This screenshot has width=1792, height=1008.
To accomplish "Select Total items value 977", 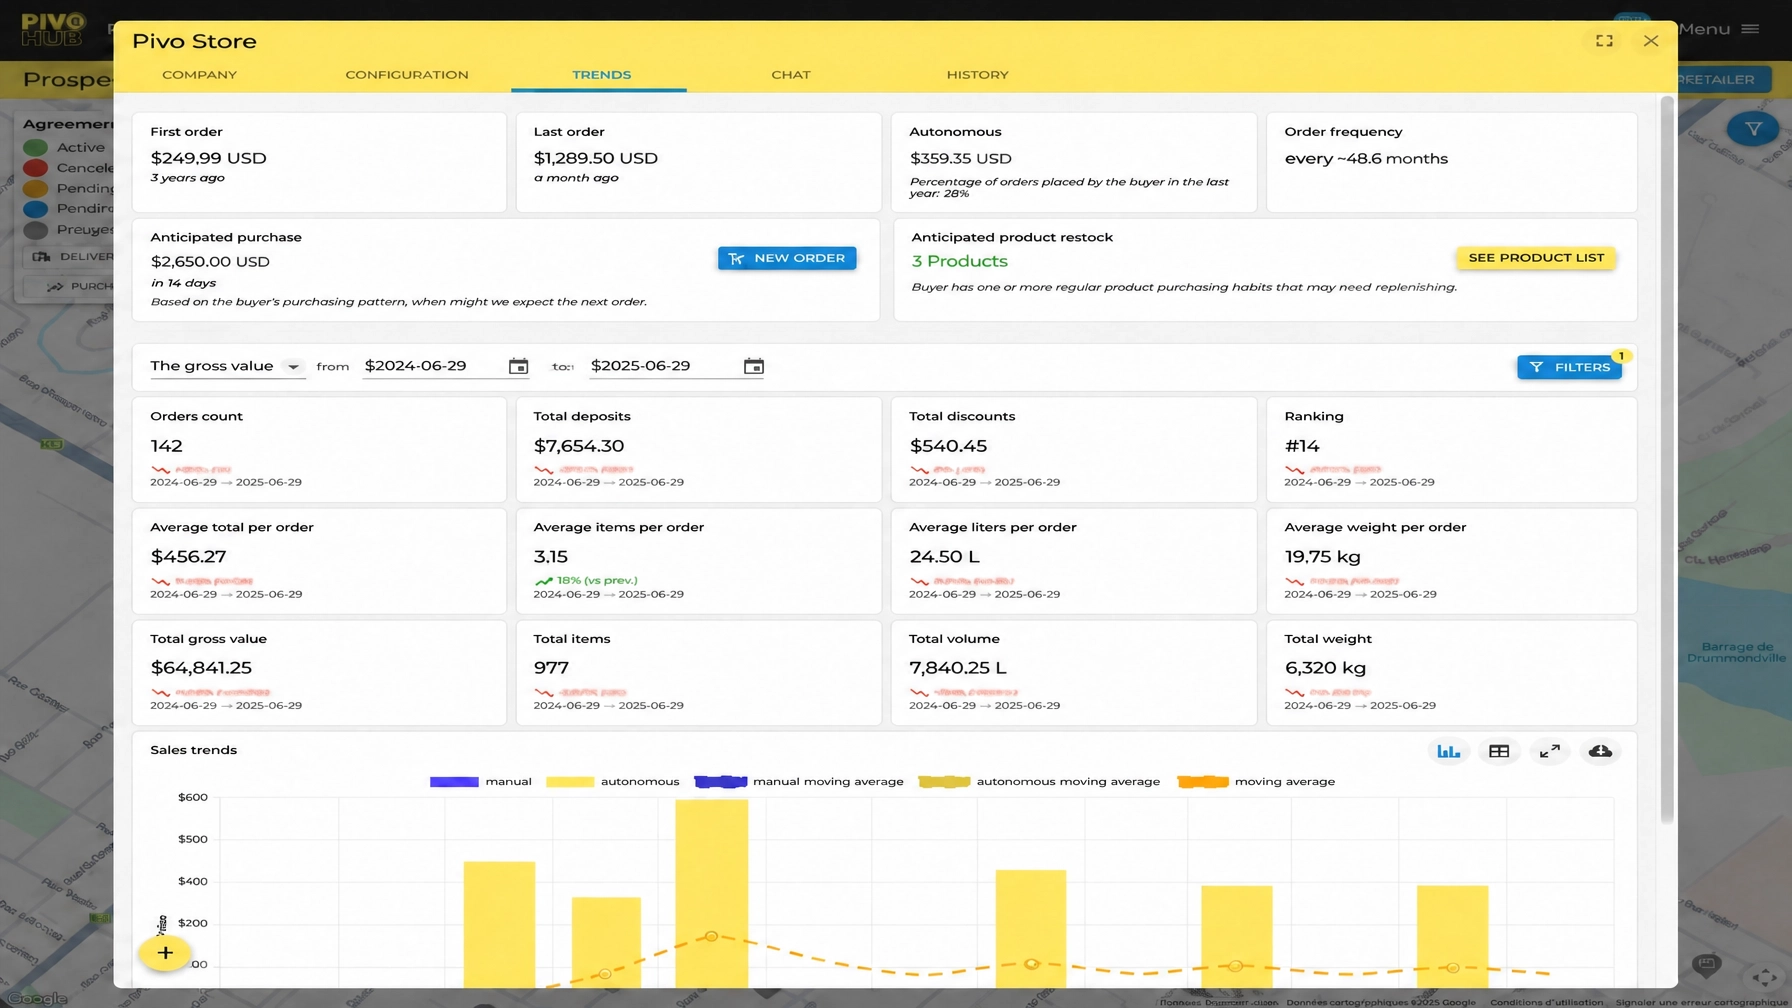I will point(551,668).
